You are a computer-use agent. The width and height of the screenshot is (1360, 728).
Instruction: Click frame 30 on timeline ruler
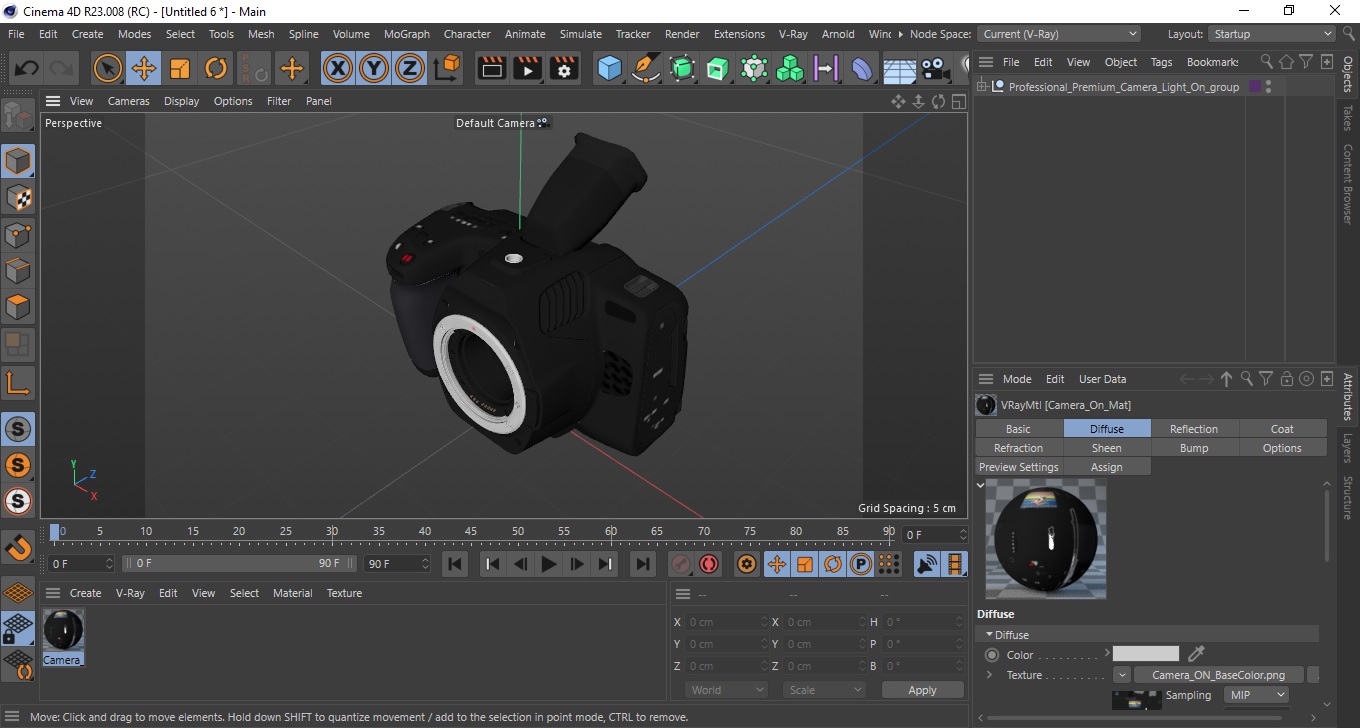pyautogui.click(x=332, y=531)
